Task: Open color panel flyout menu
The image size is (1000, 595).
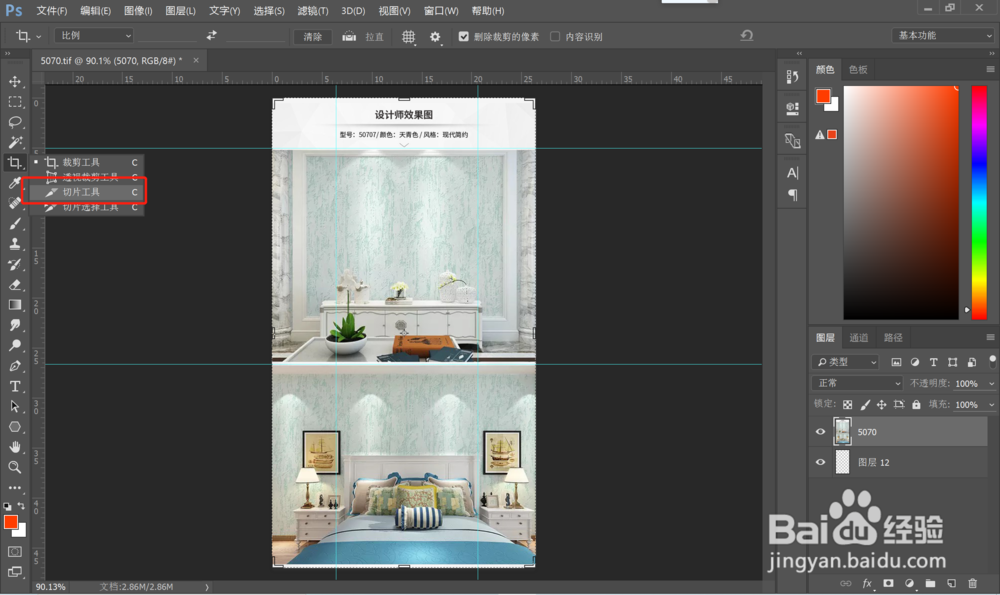Action: click(990, 69)
